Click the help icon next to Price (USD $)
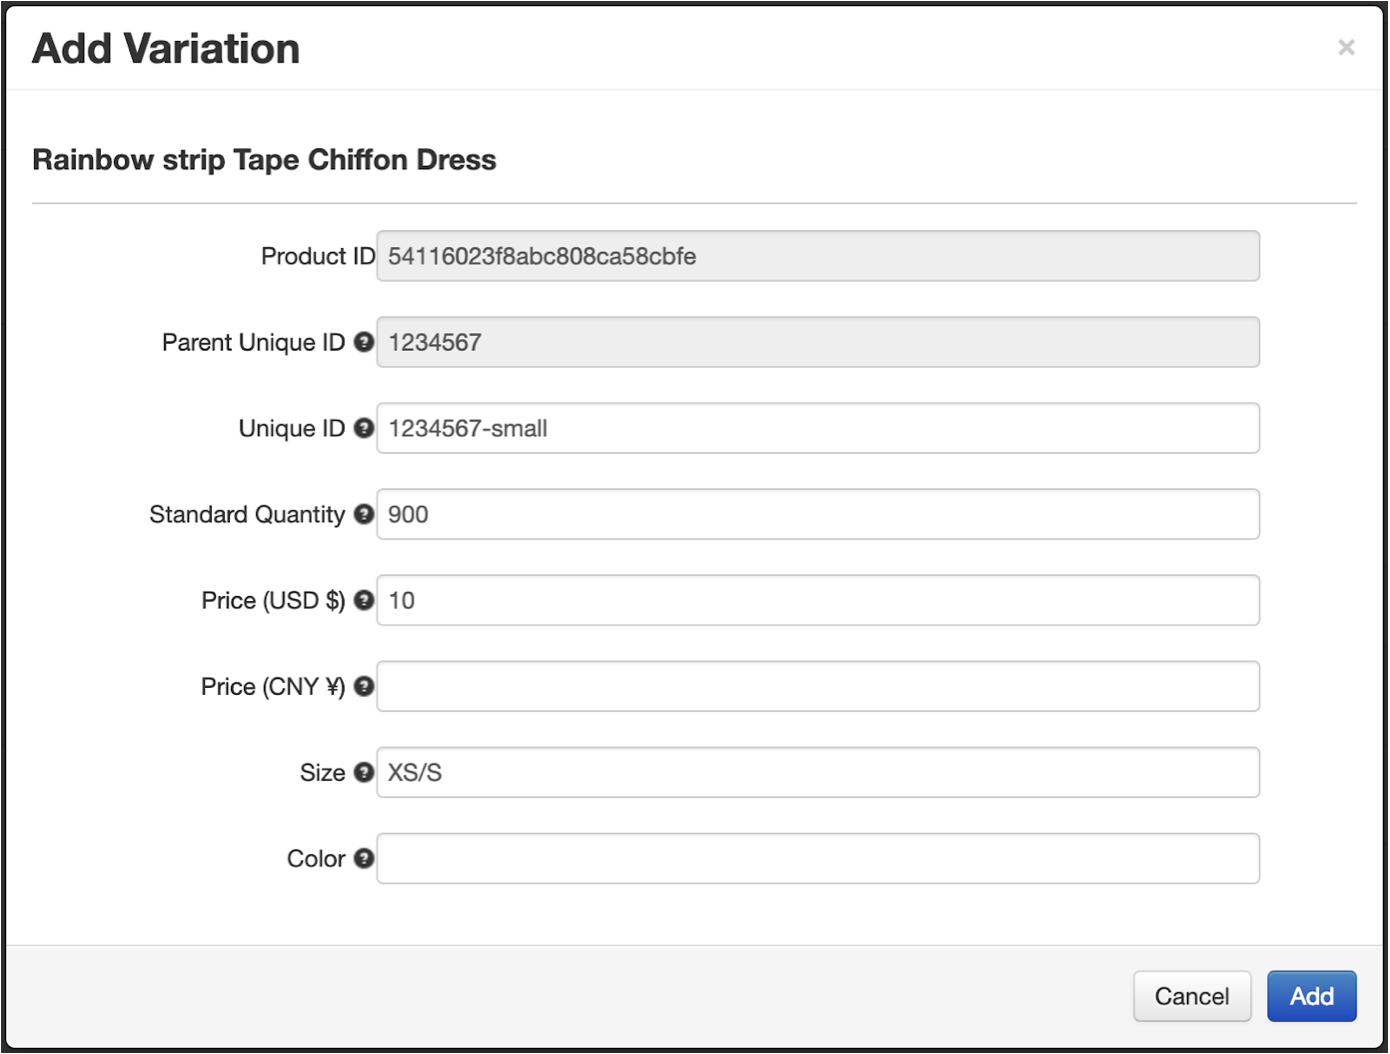Screen dimensions: 1390x1054 [364, 600]
